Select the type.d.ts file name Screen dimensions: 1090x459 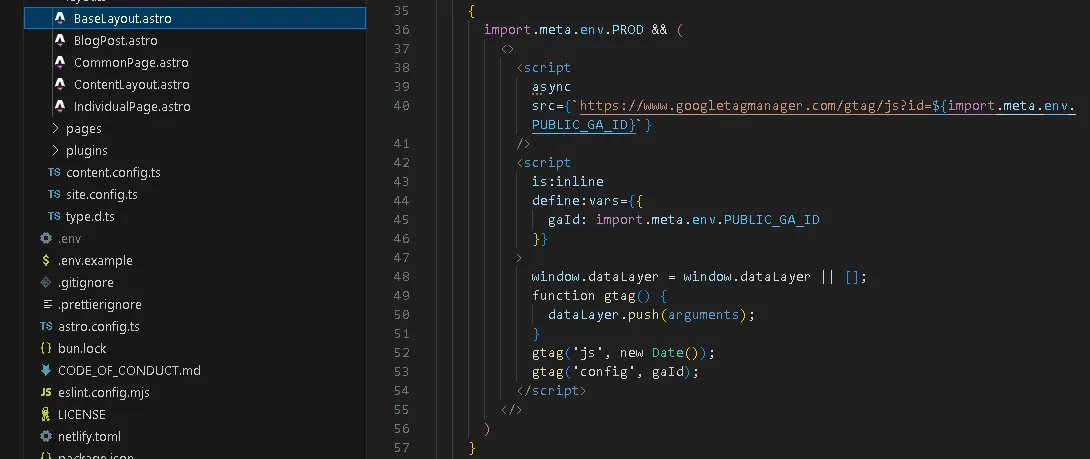pos(91,217)
